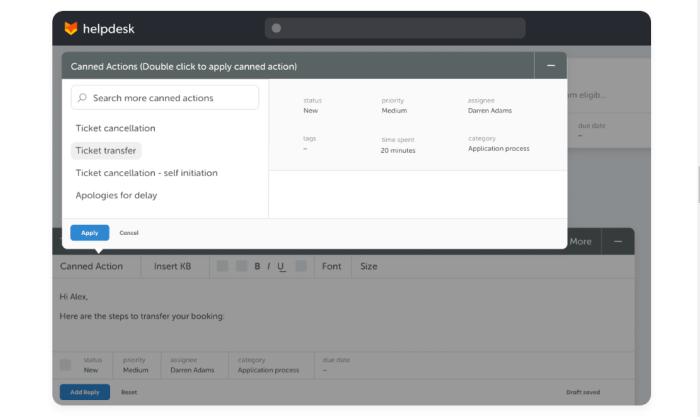Toggle Underline formatting

click(281, 267)
